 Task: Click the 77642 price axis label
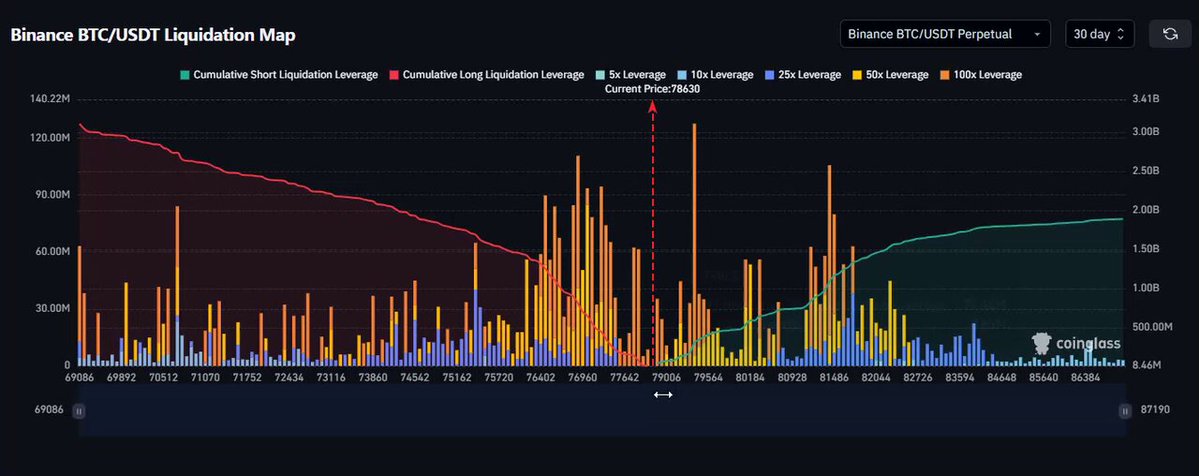pos(625,378)
